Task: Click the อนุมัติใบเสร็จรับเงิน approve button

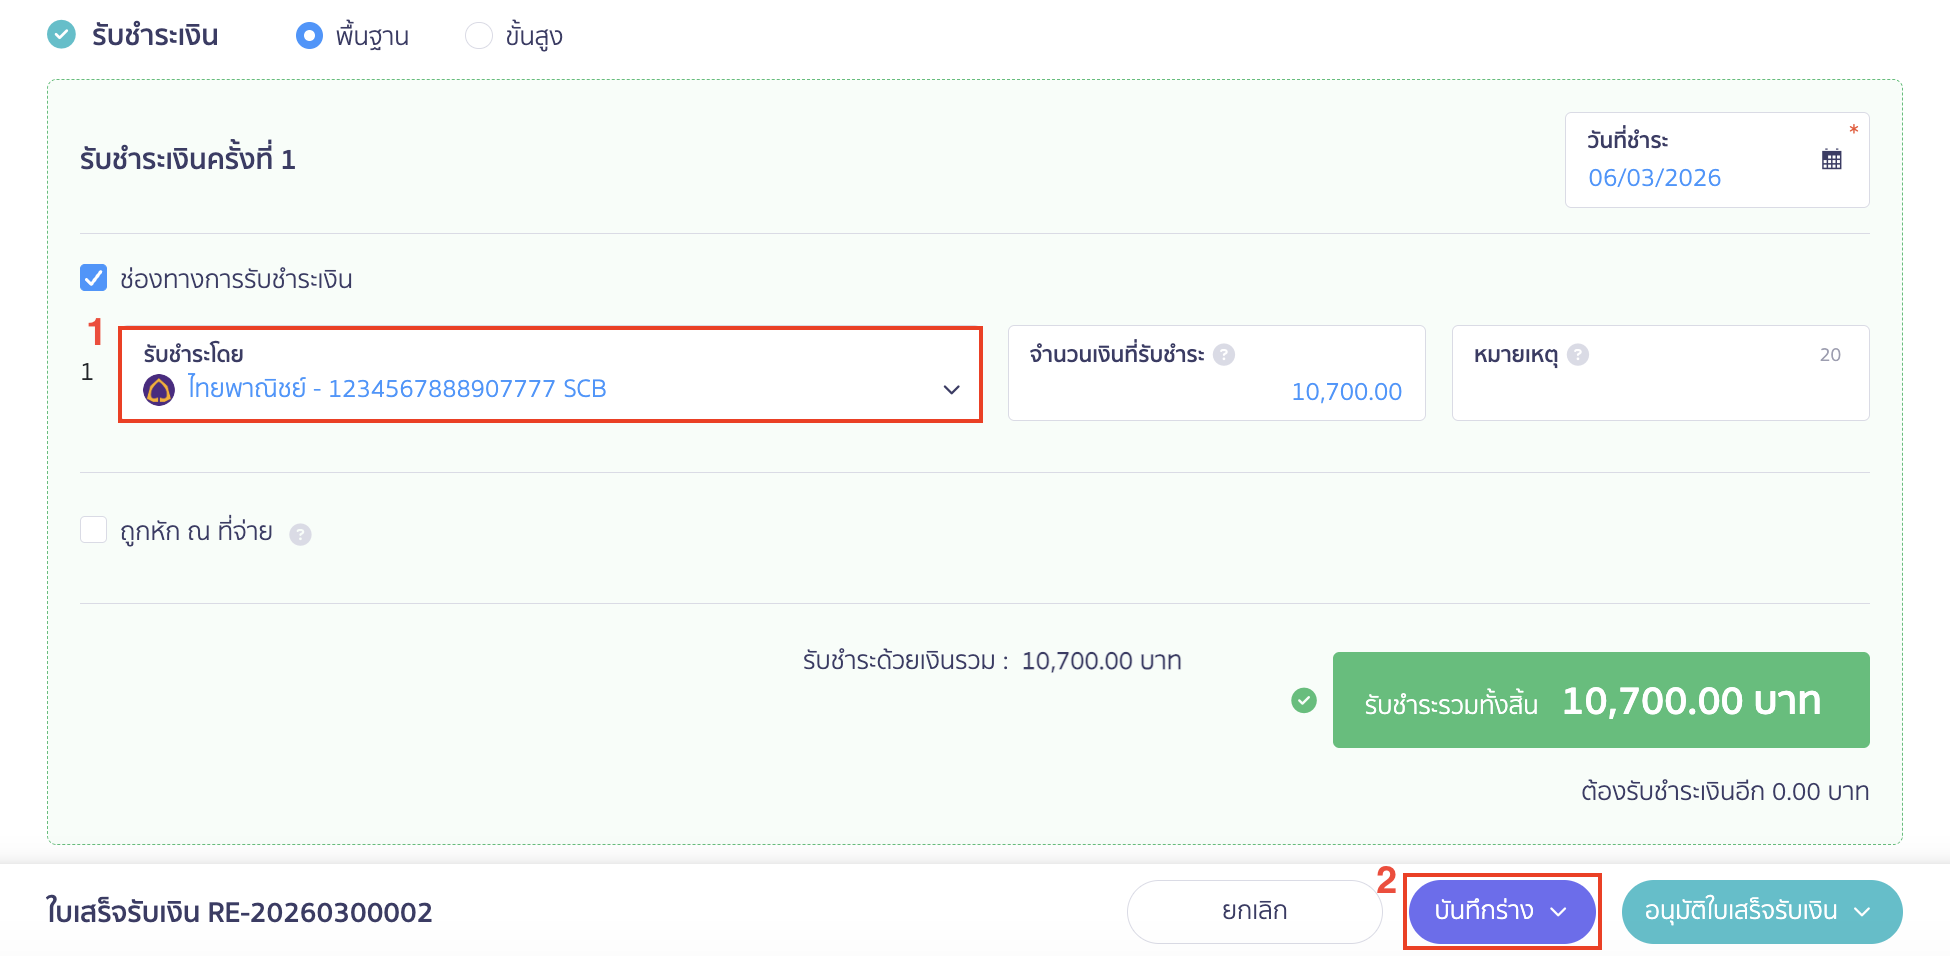Action: pos(1740,911)
